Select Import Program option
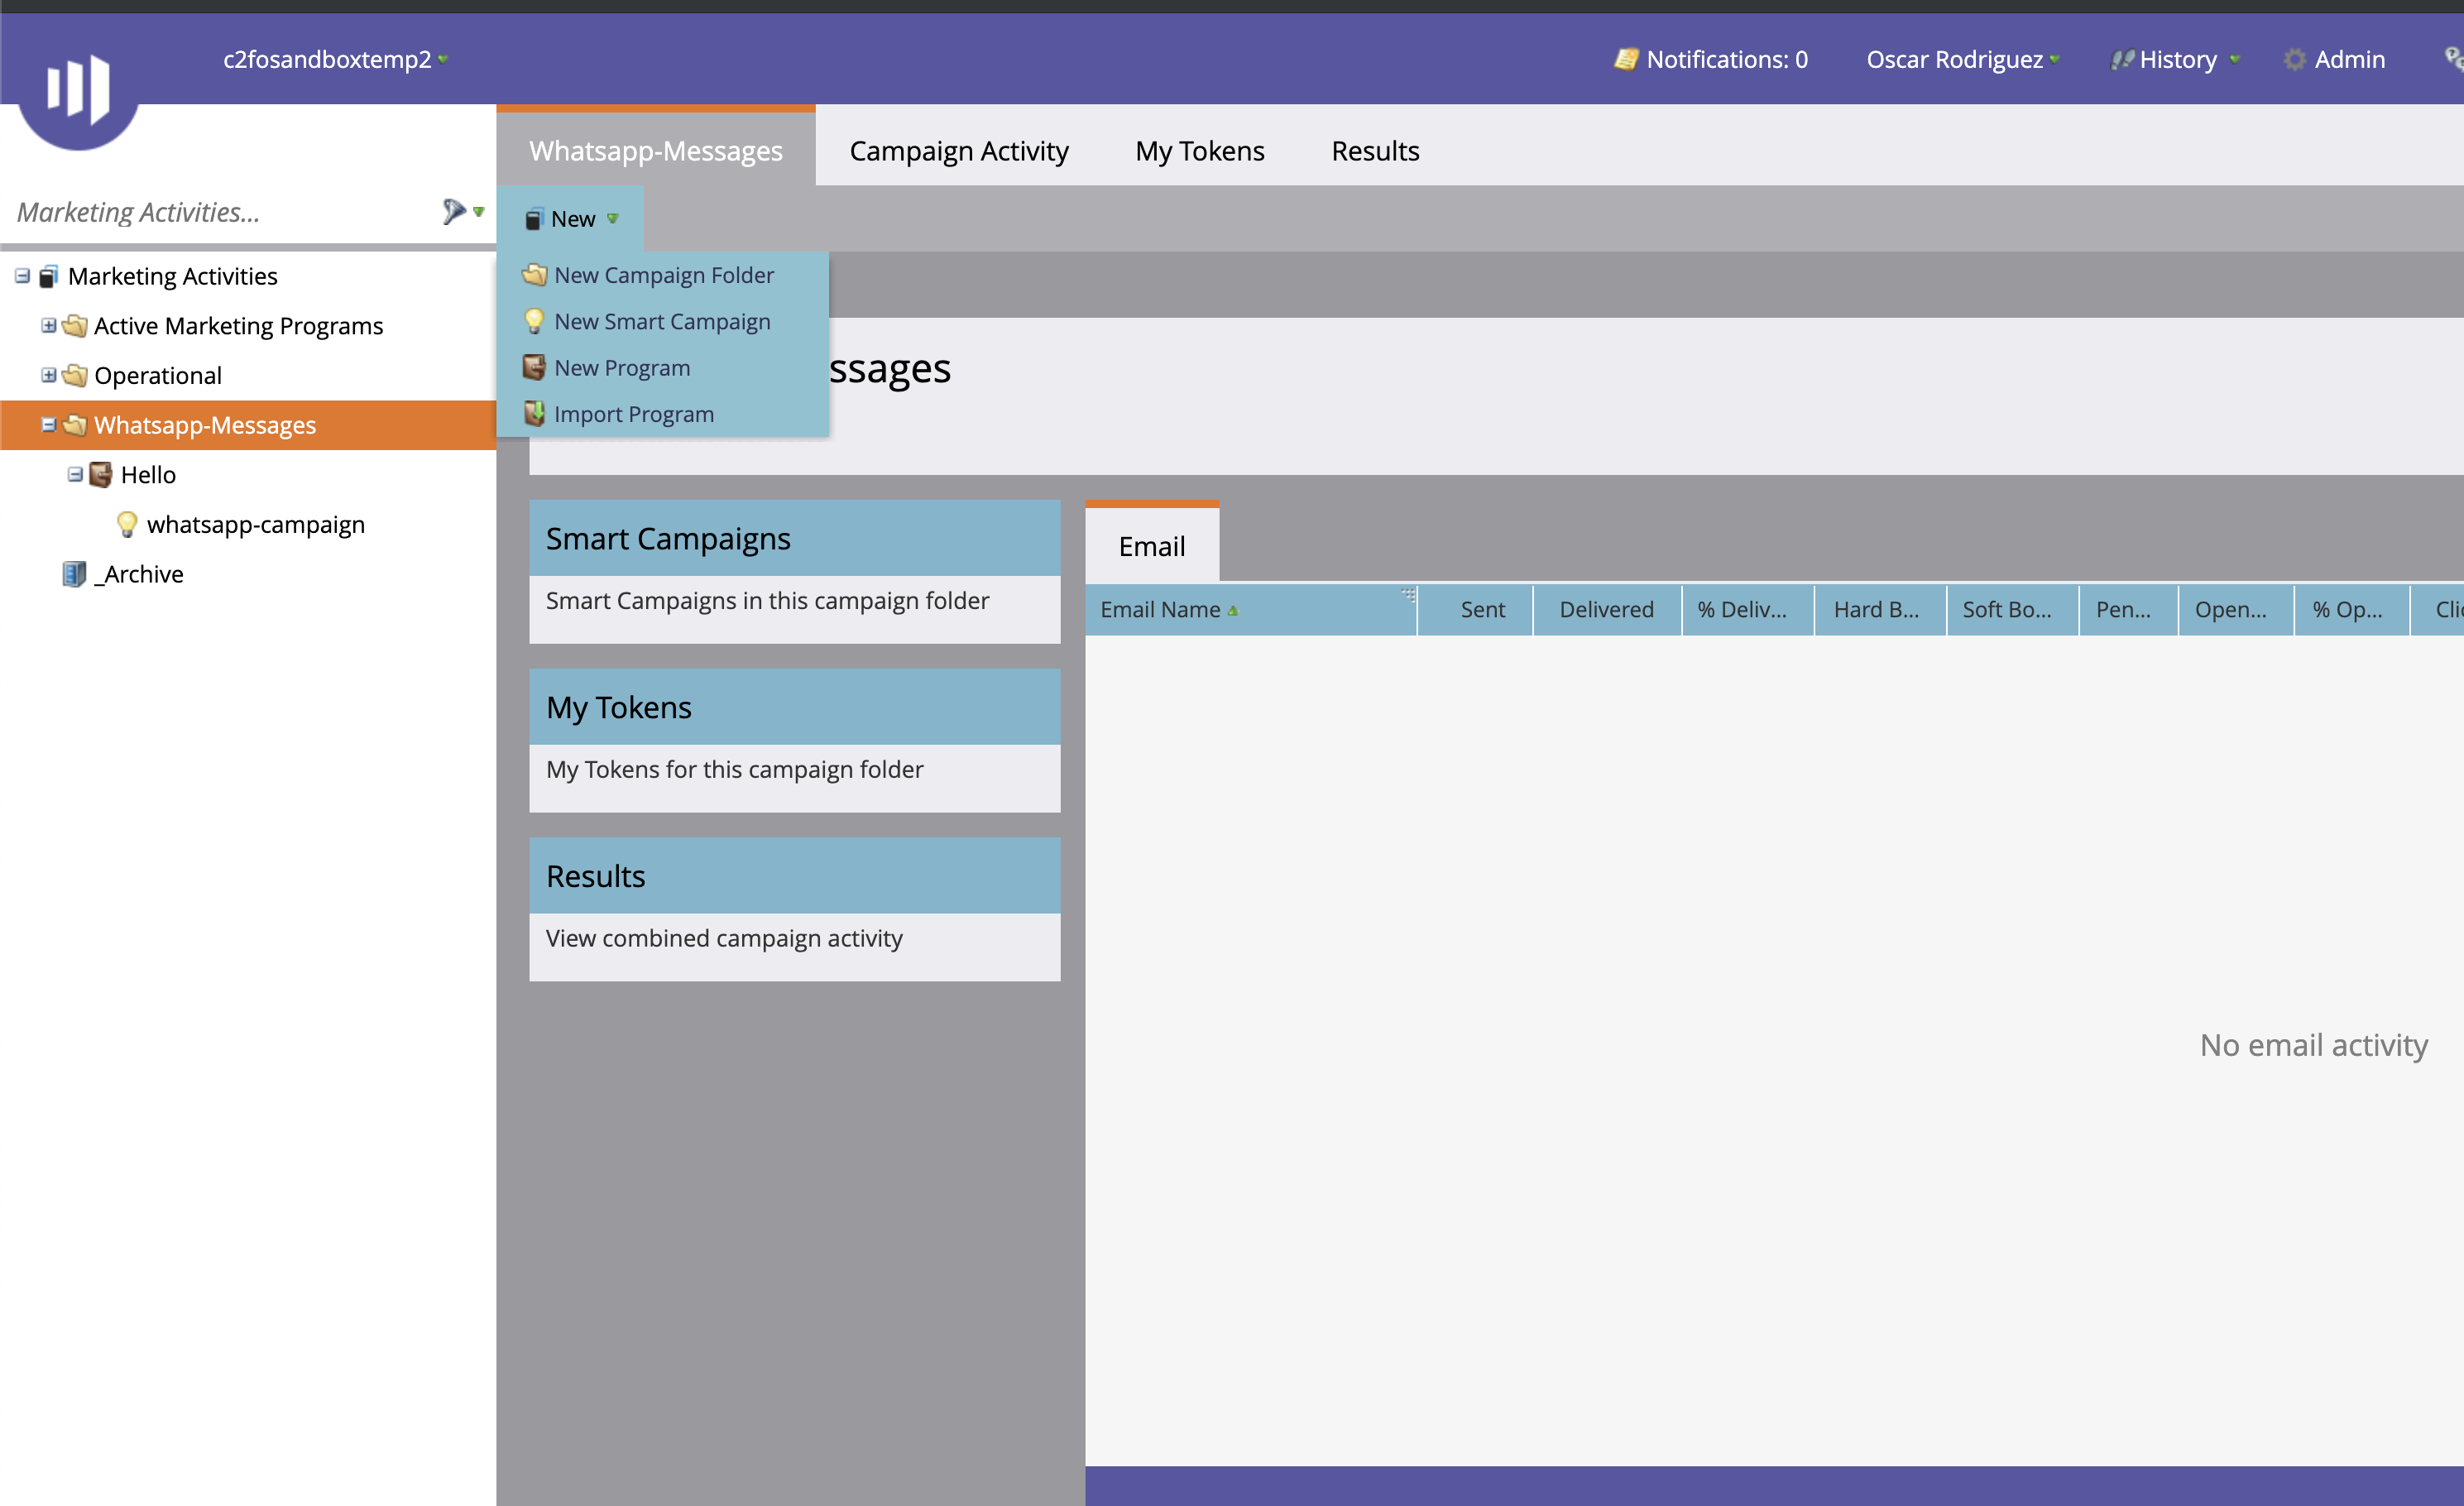The width and height of the screenshot is (2464, 1506). coord(634,414)
